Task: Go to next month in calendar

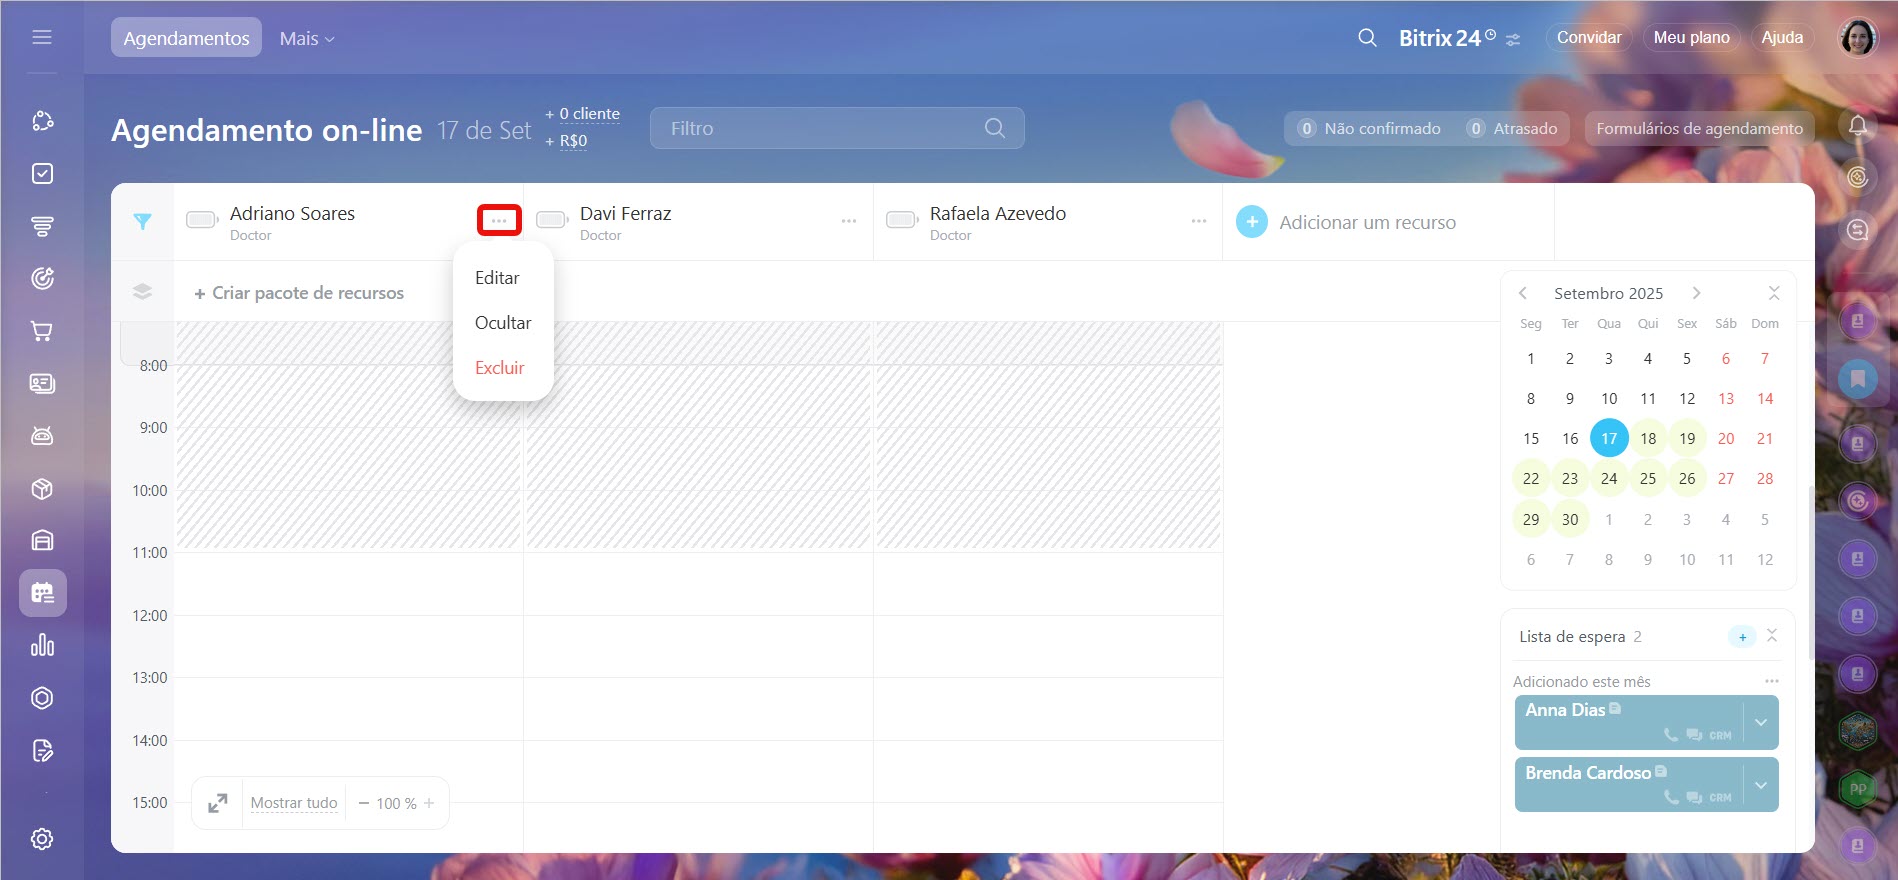Action: tap(1696, 293)
